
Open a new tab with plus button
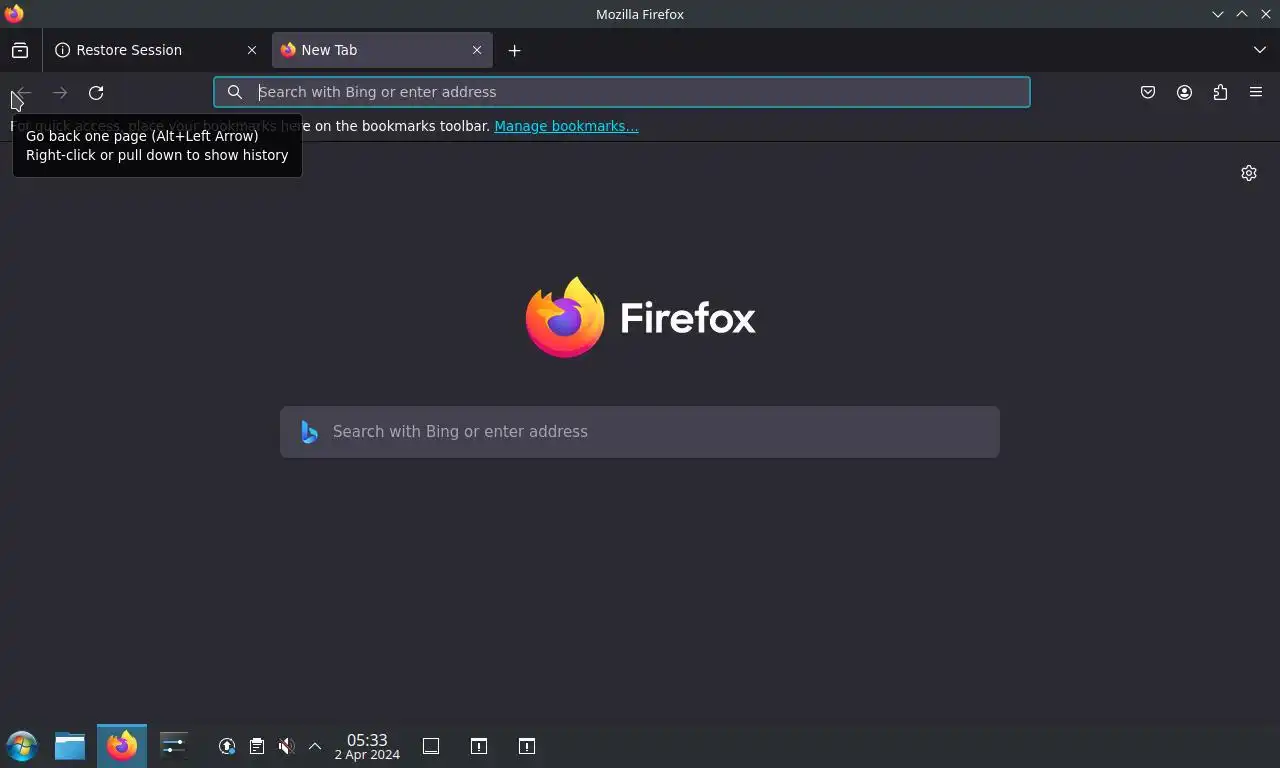pyautogui.click(x=514, y=50)
